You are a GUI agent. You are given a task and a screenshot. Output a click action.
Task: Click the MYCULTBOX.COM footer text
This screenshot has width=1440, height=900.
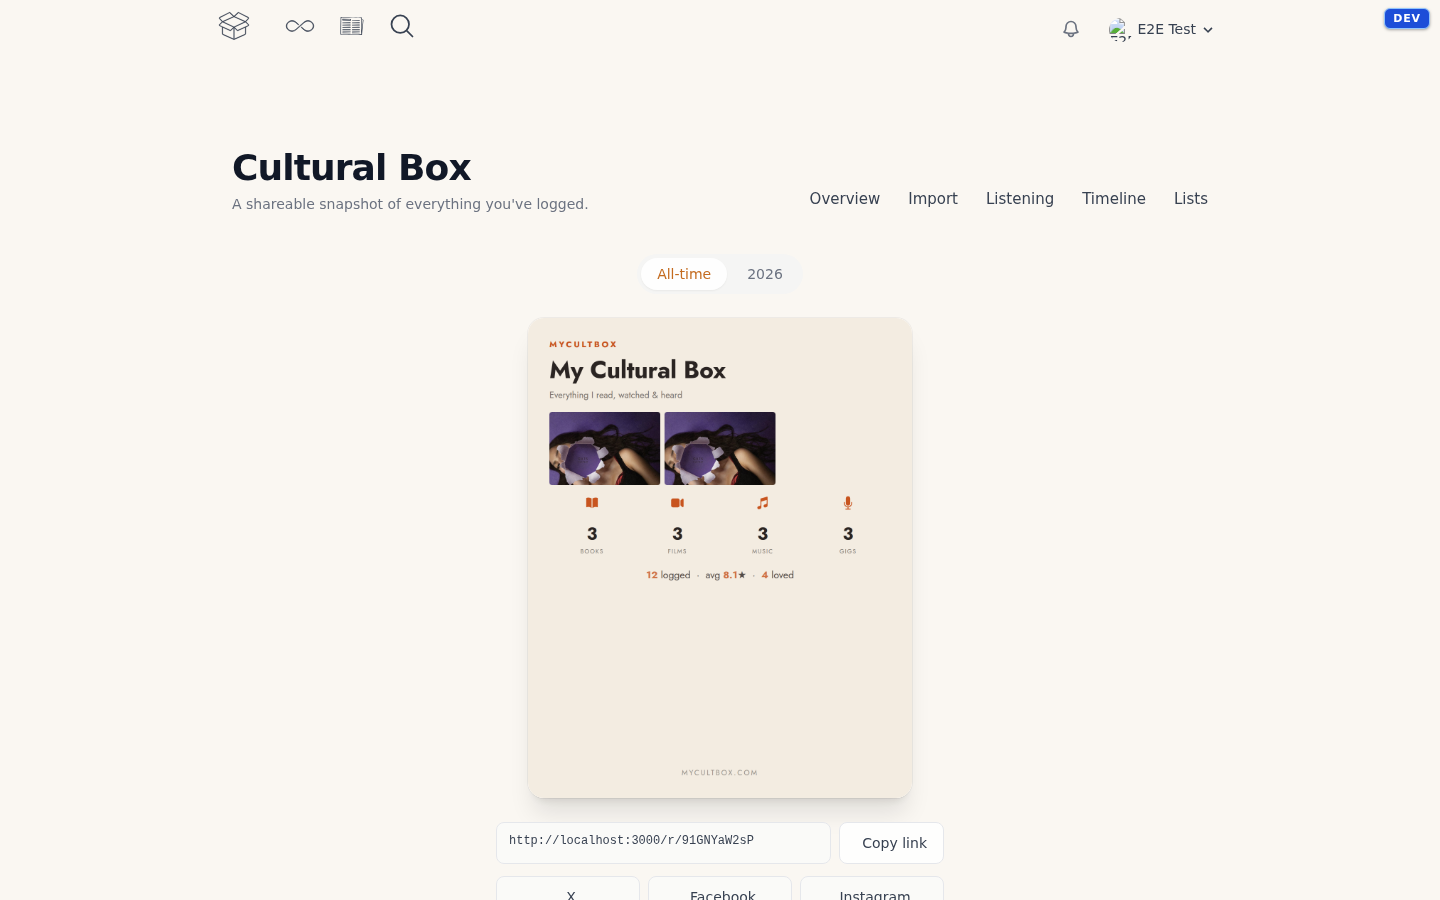[x=720, y=772]
